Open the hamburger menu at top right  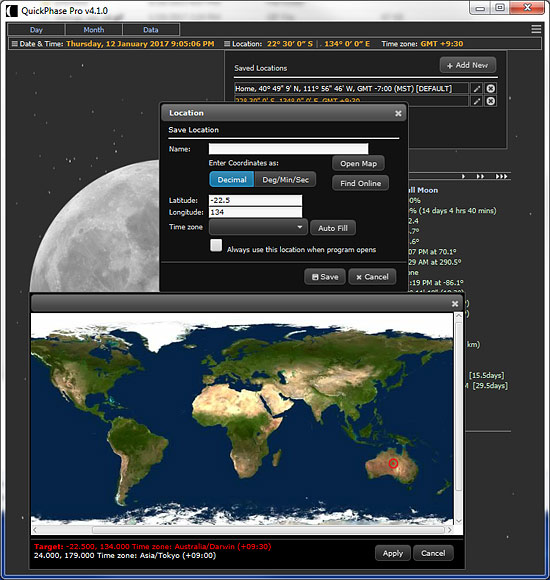tap(536, 29)
